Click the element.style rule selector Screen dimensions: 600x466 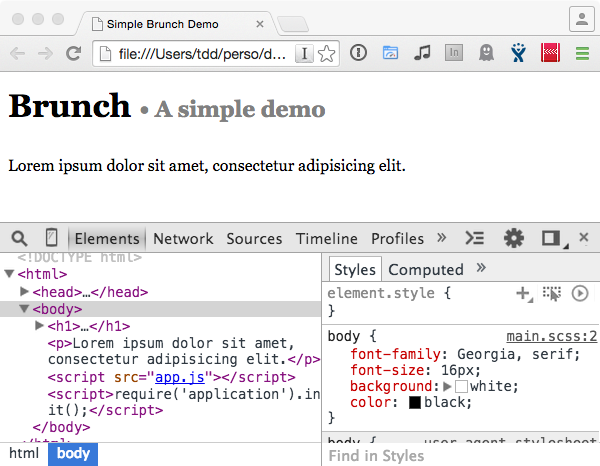(x=381, y=293)
